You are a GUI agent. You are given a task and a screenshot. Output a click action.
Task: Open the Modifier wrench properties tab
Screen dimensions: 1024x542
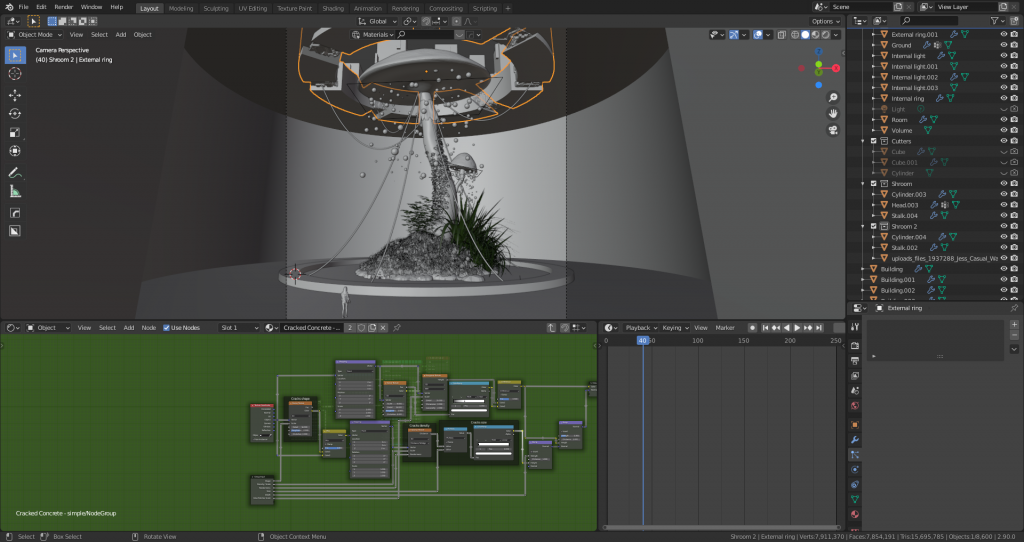click(x=855, y=439)
